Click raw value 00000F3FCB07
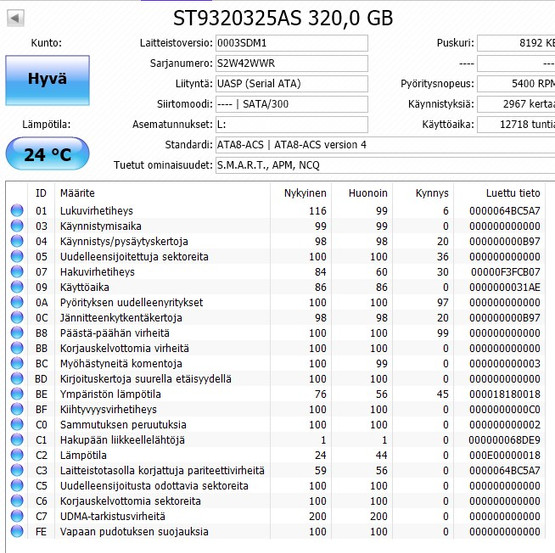 pos(505,272)
